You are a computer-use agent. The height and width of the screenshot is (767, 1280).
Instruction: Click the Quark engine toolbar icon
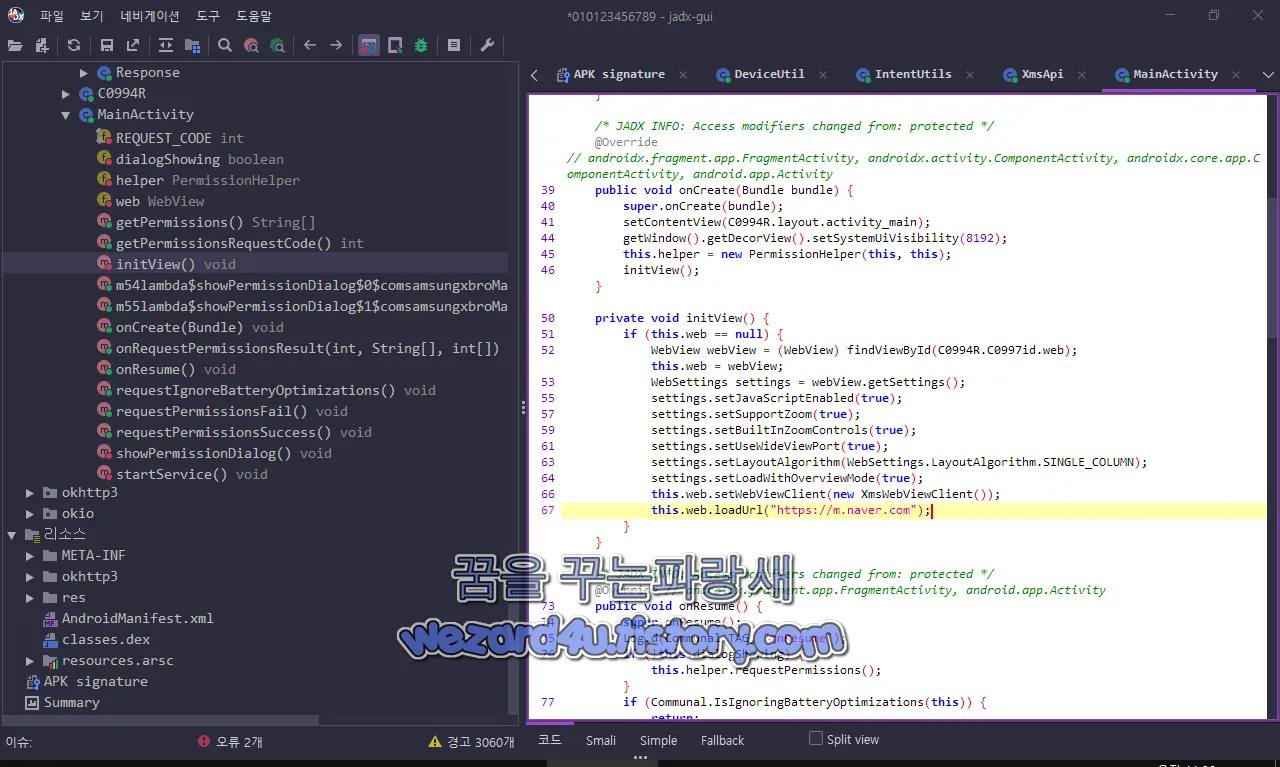tap(395, 45)
